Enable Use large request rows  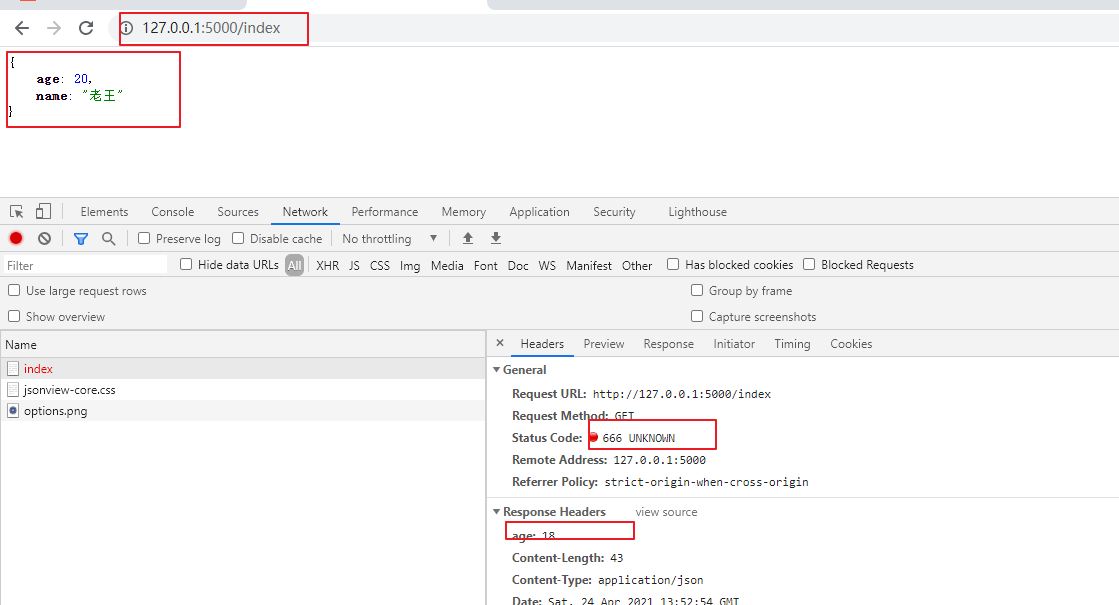coord(14,290)
